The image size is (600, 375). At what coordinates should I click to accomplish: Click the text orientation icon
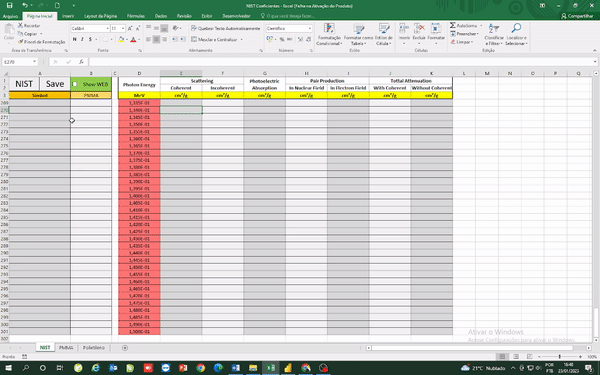175,28
